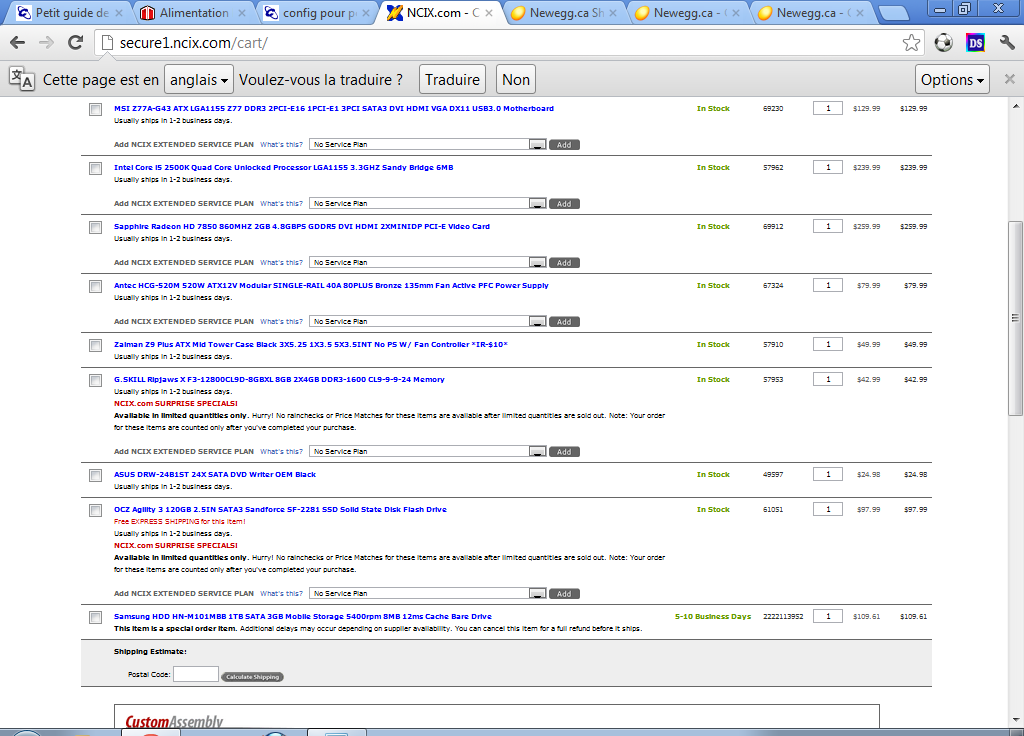This screenshot has height=736, width=1024.
Task: Bookmark this page with the star icon
Action: pos(911,43)
